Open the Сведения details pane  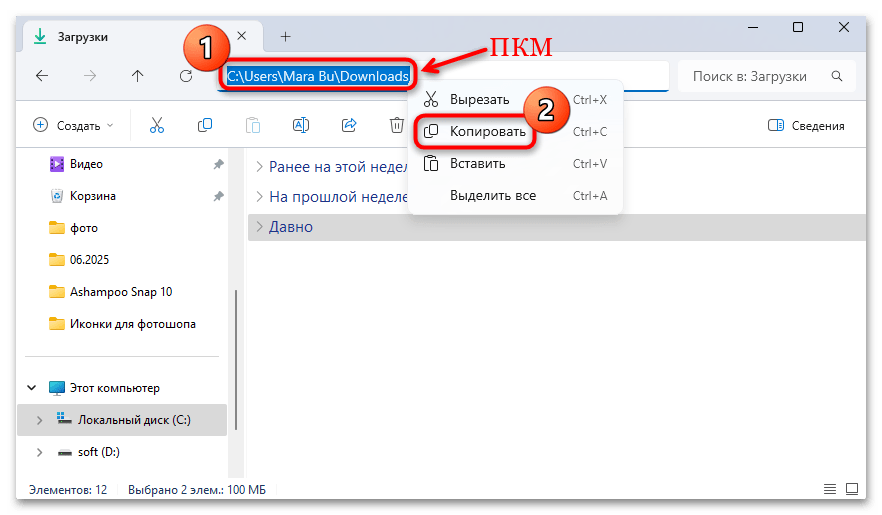click(806, 125)
